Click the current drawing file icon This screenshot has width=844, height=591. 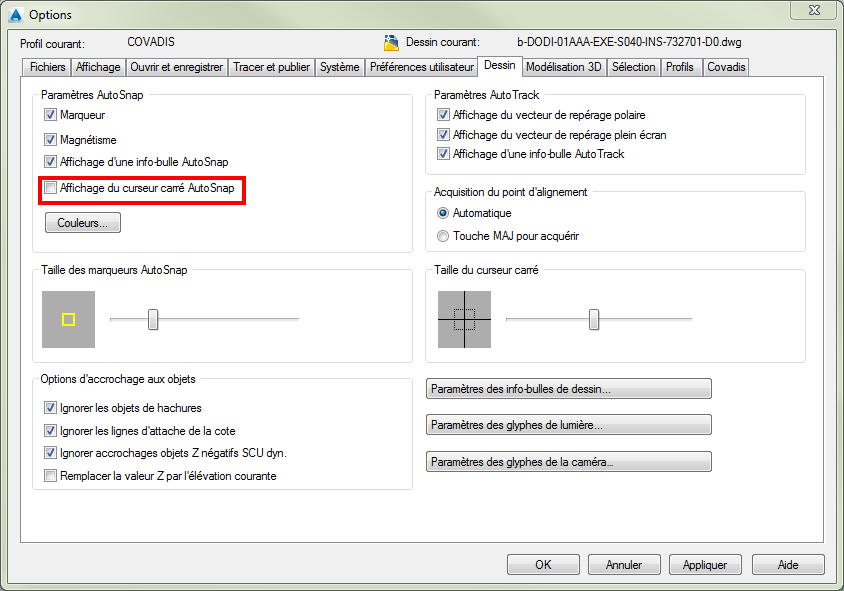point(391,43)
